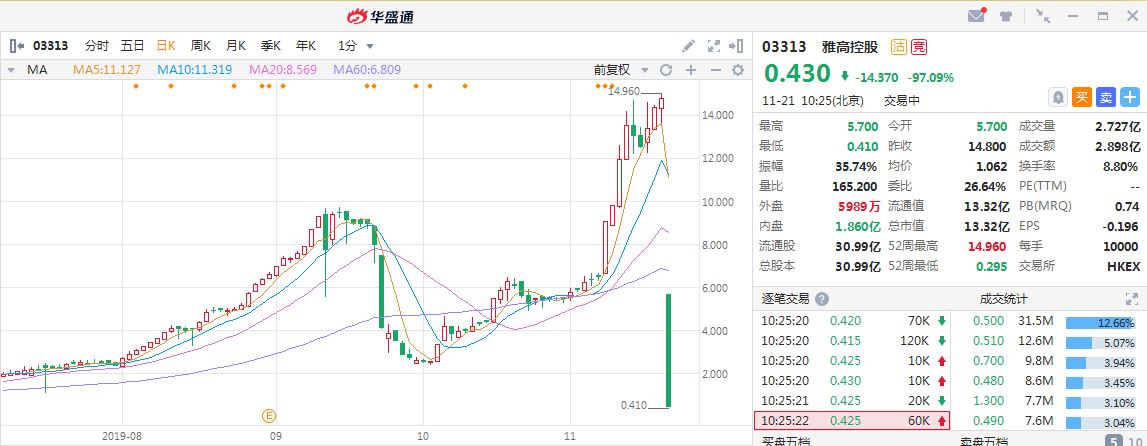The width and height of the screenshot is (1147, 446).
Task: Zoom out the chart with minus icon
Action: click(x=714, y=70)
